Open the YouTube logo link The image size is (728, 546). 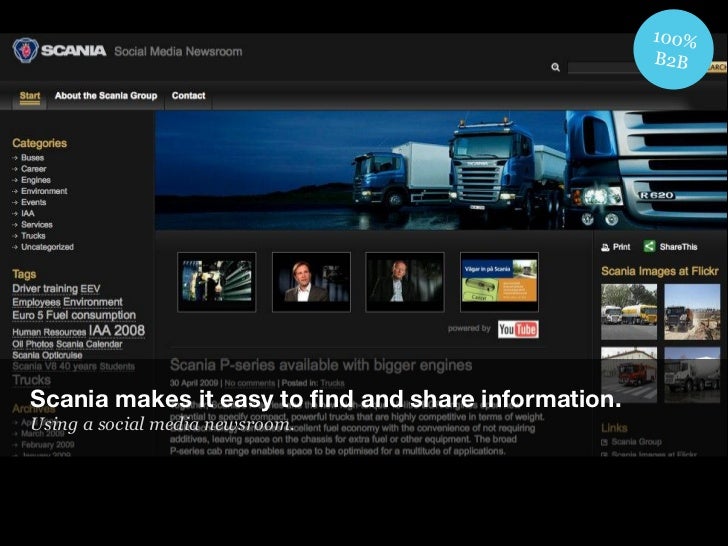(x=518, y=329)
